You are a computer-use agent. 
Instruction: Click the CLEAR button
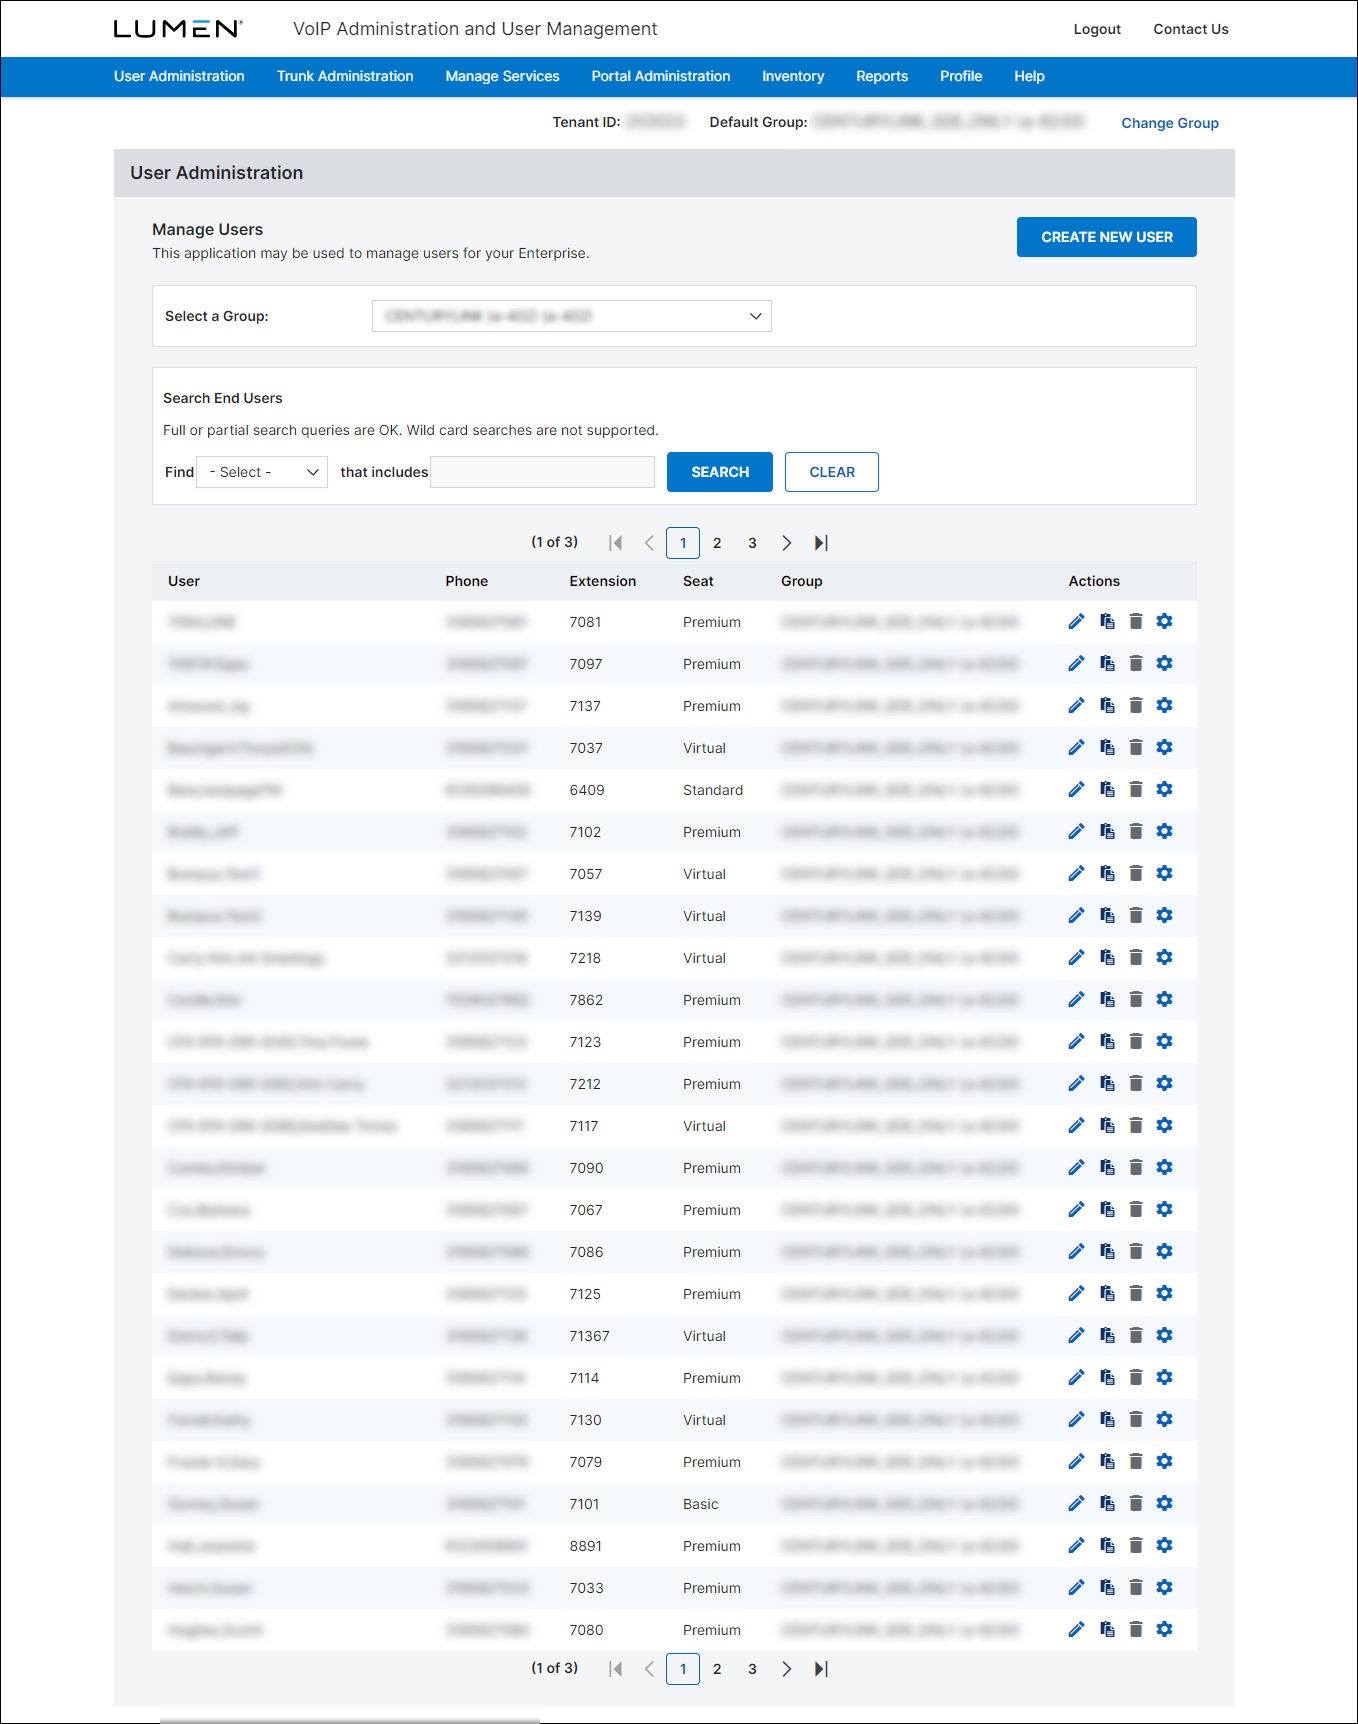coord(832,472)
